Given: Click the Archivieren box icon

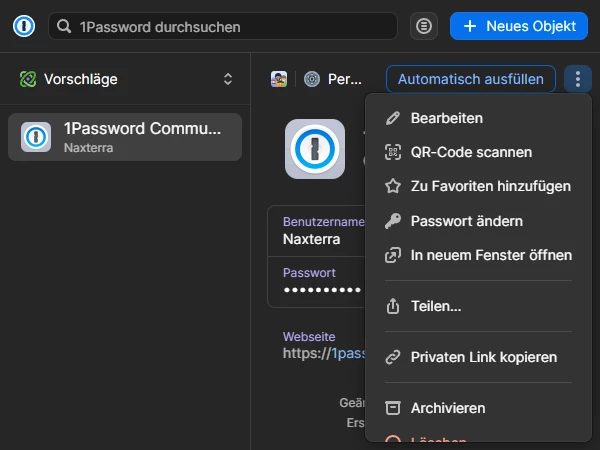Looking at the screenshot, I should point(393,408).
